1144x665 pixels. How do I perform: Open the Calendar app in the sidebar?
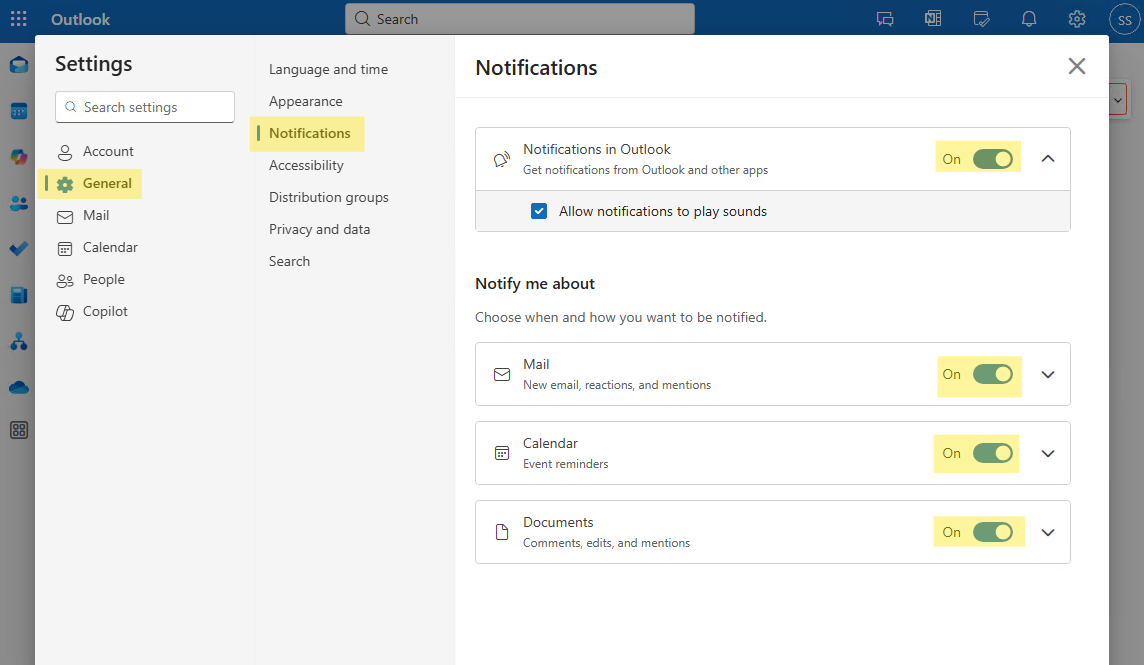18,111
